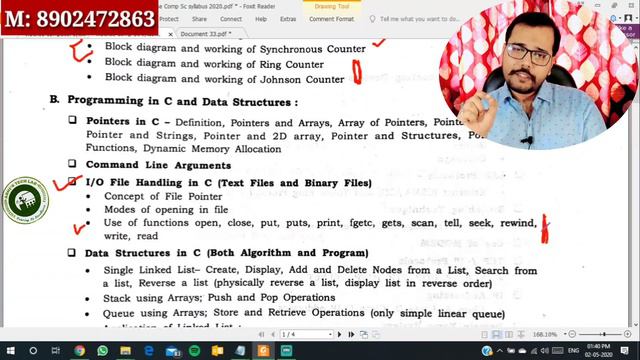Open the Comment Format ribbon tab

pos(331,19)
